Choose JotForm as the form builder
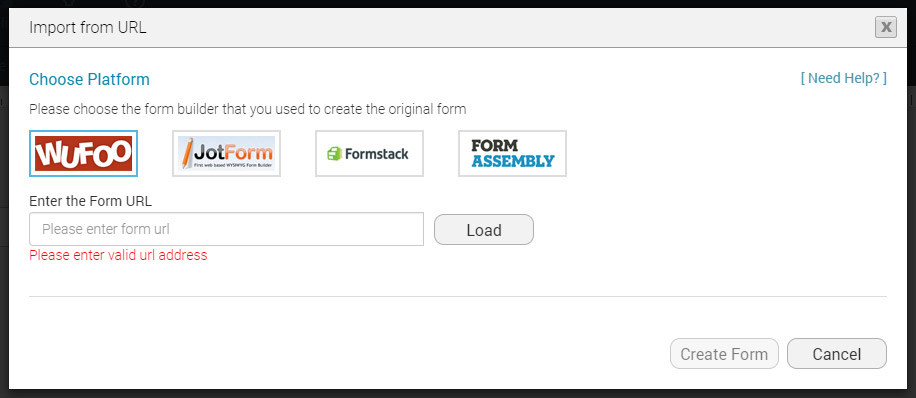 [226, 153]
